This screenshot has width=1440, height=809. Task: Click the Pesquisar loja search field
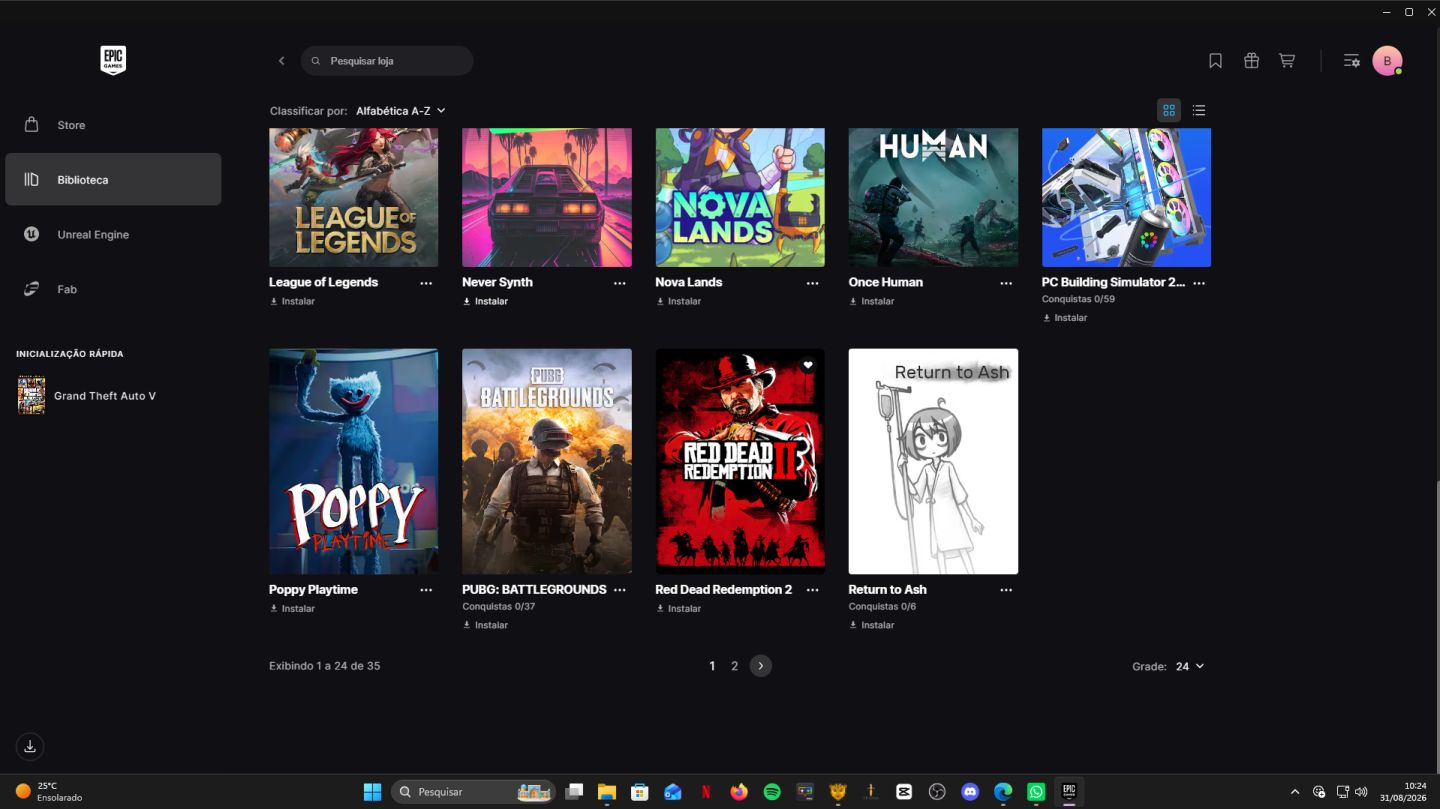pos(387,61)
